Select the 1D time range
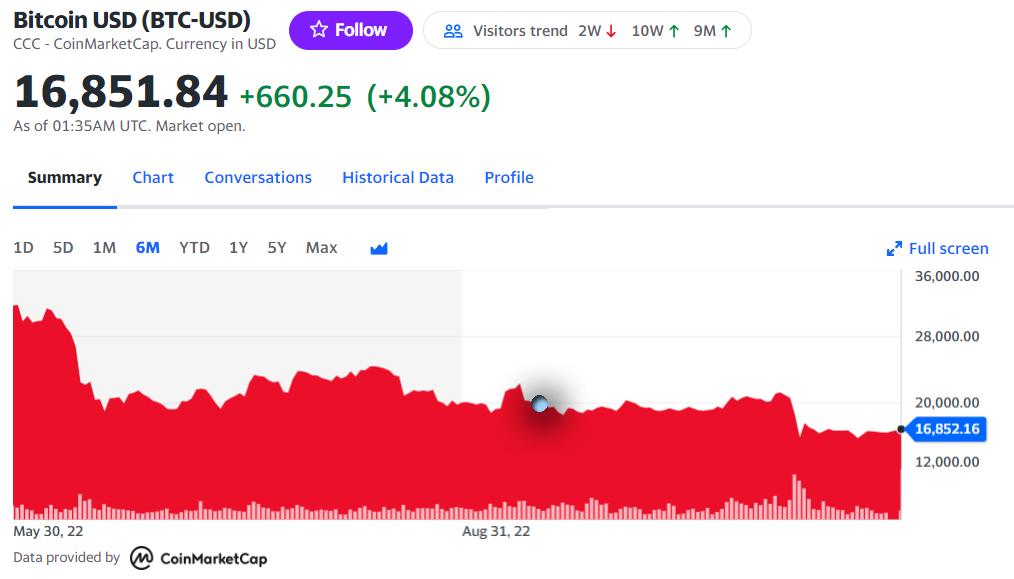This screenshot has width=1014, height=579. [23, 248]
